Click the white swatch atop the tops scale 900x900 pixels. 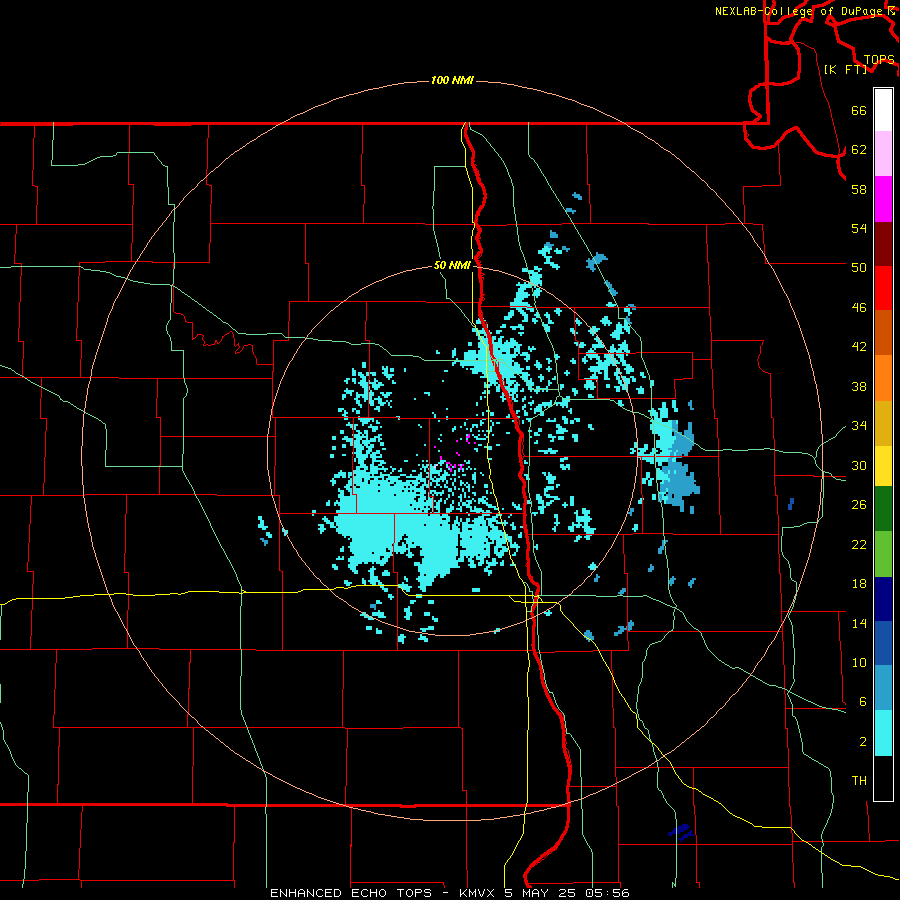[883, 110]
